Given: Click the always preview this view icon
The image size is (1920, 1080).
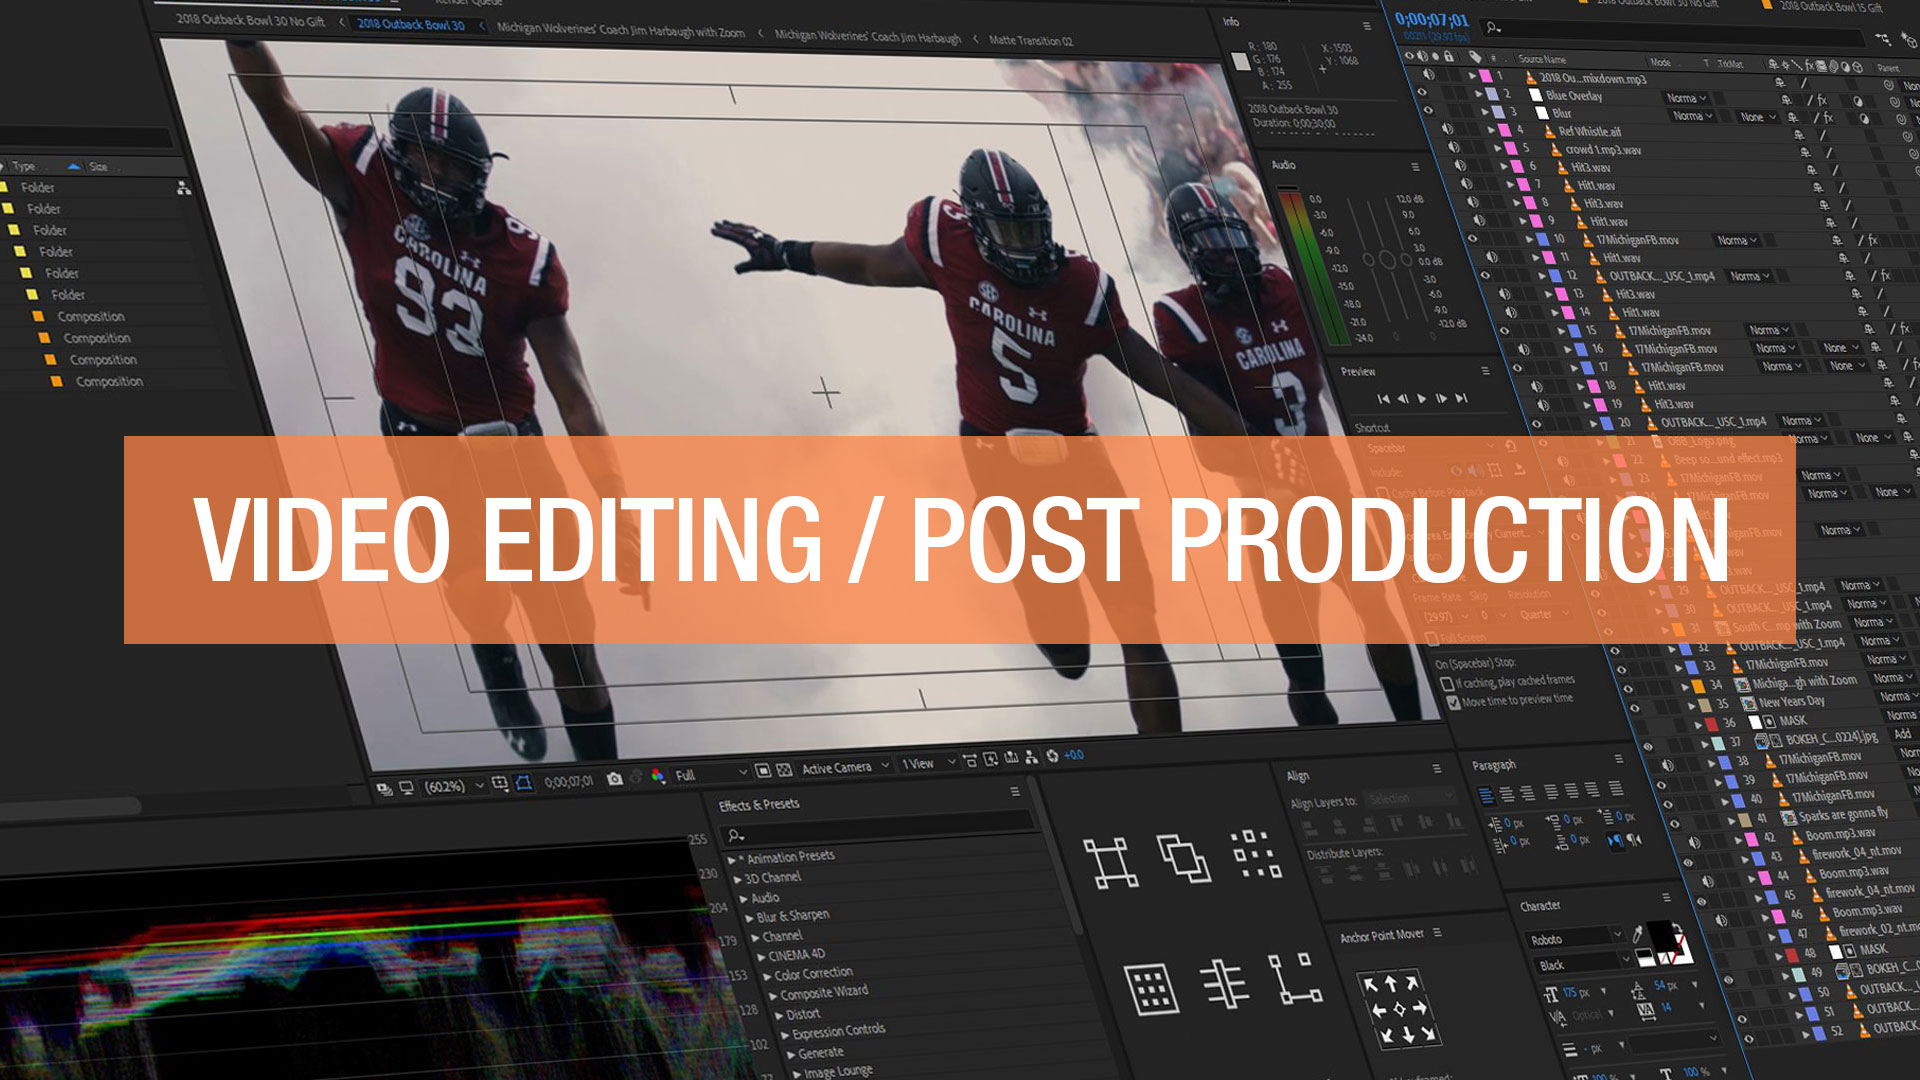Looking at the screenshot, I should point(384,789).
